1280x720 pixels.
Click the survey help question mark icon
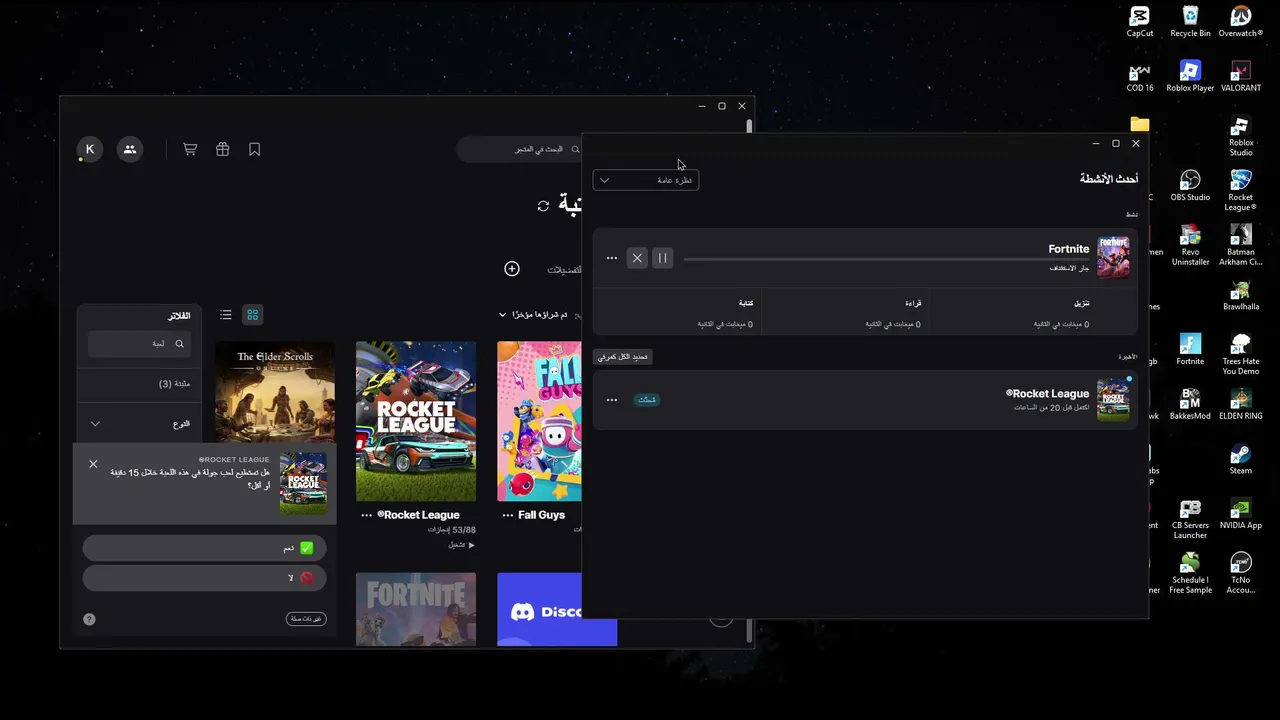(89, 619)
